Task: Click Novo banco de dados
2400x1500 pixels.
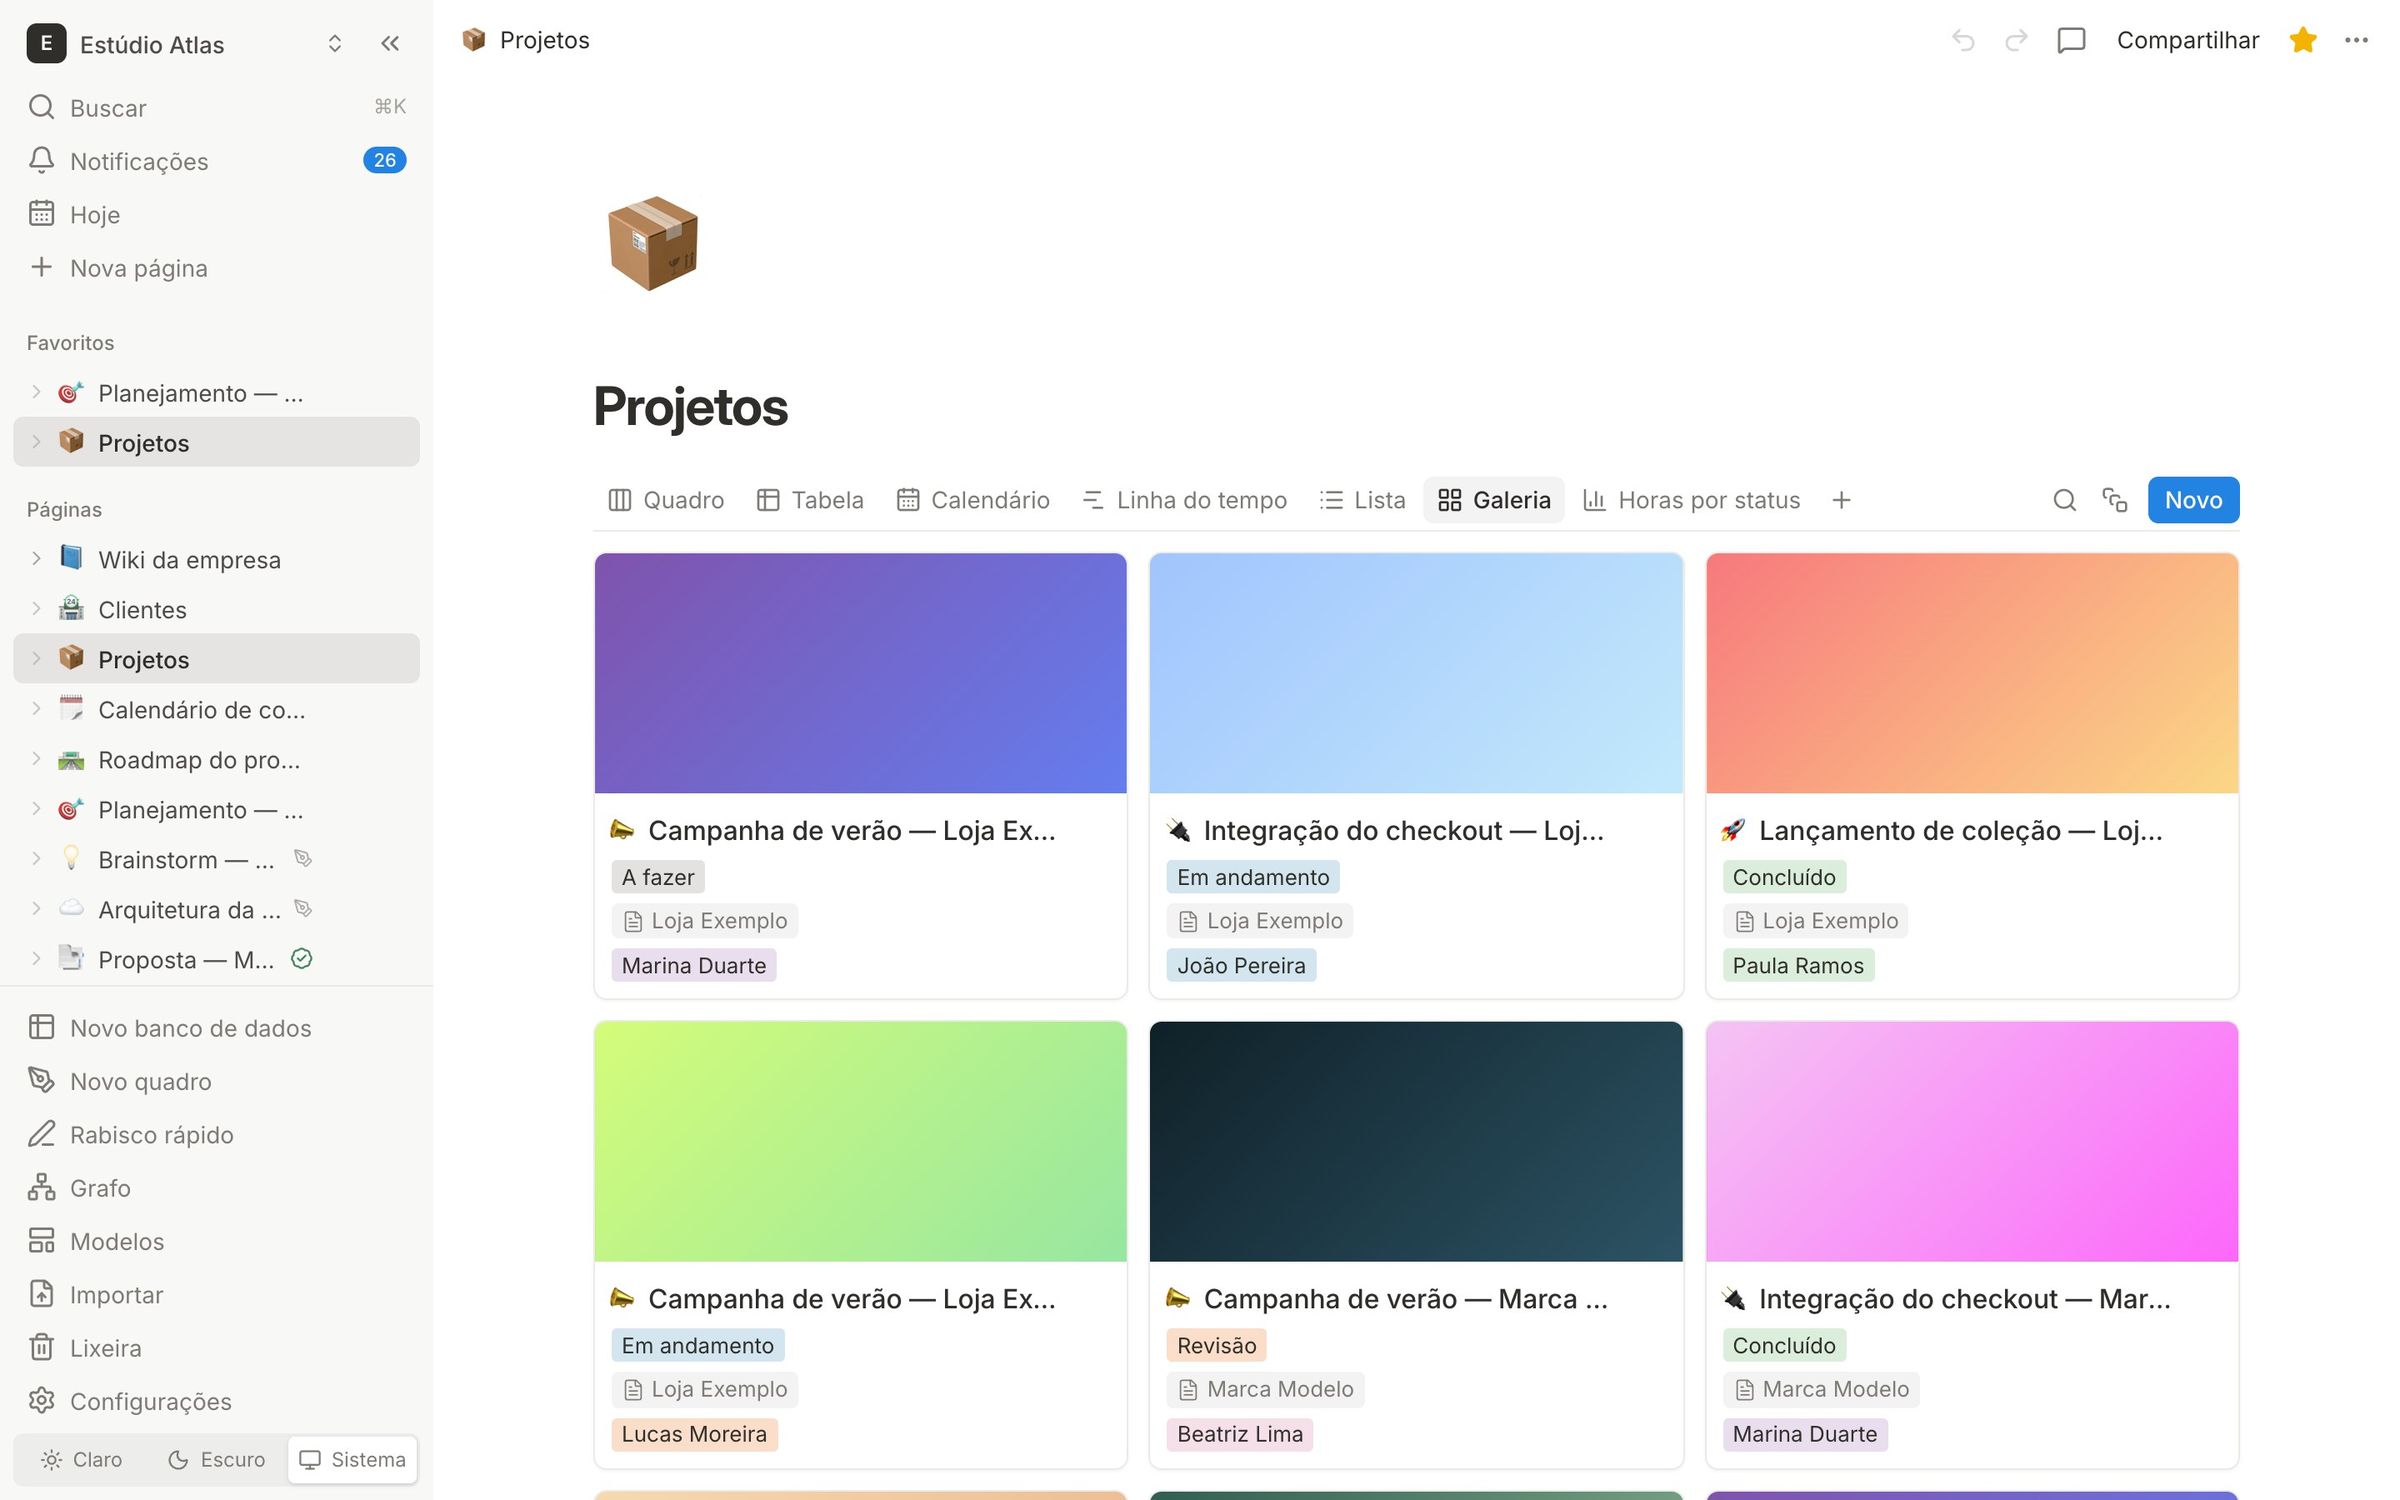Action: point(216,1027)
